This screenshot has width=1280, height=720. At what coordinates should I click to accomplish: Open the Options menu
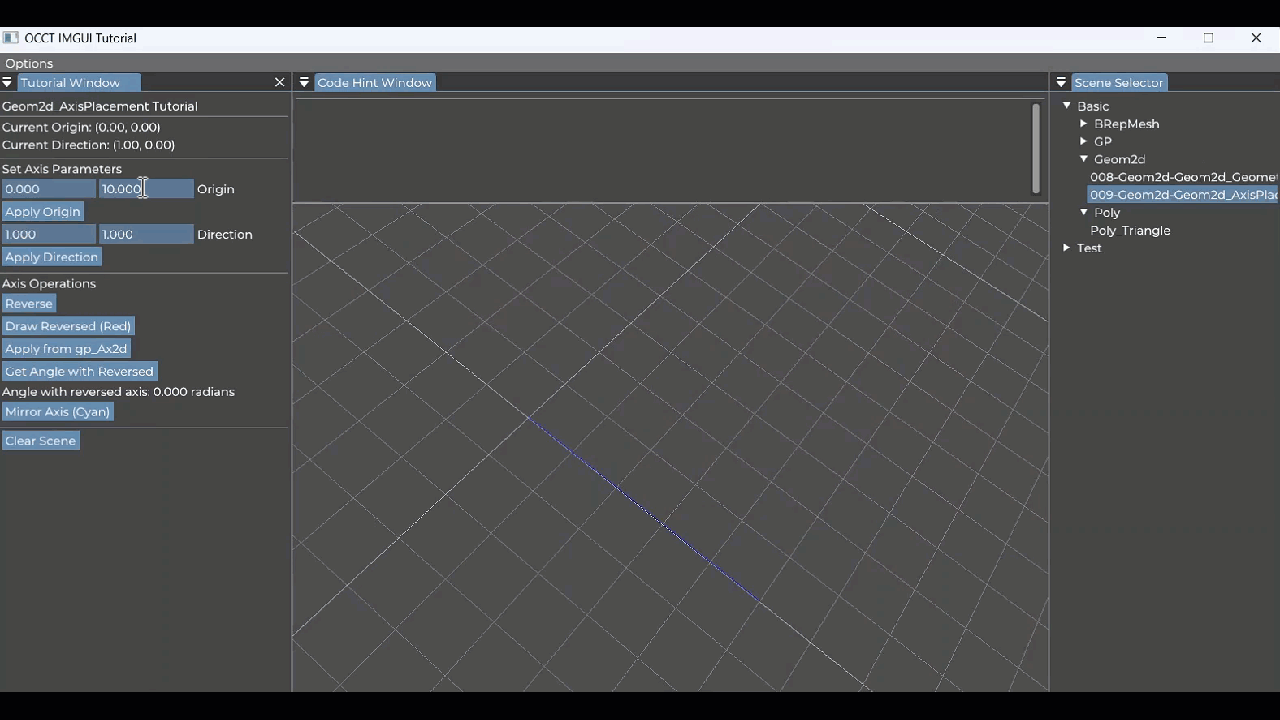point(29,63)
